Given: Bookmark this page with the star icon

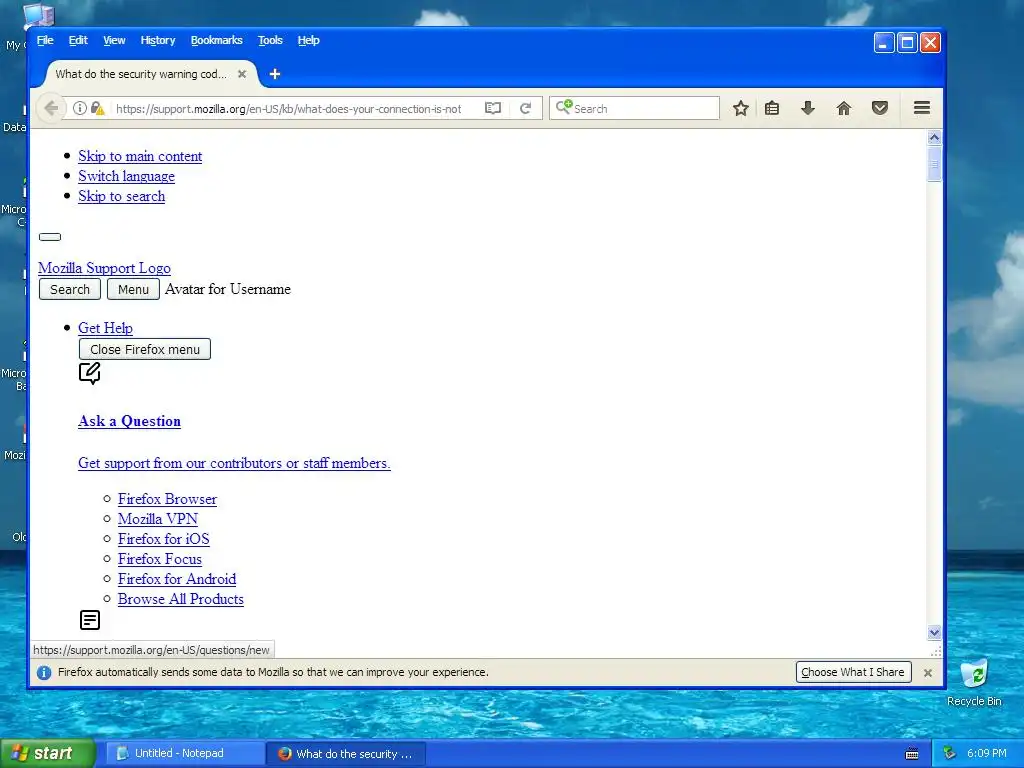Looking at the screenshot, I should coord(741,108).
